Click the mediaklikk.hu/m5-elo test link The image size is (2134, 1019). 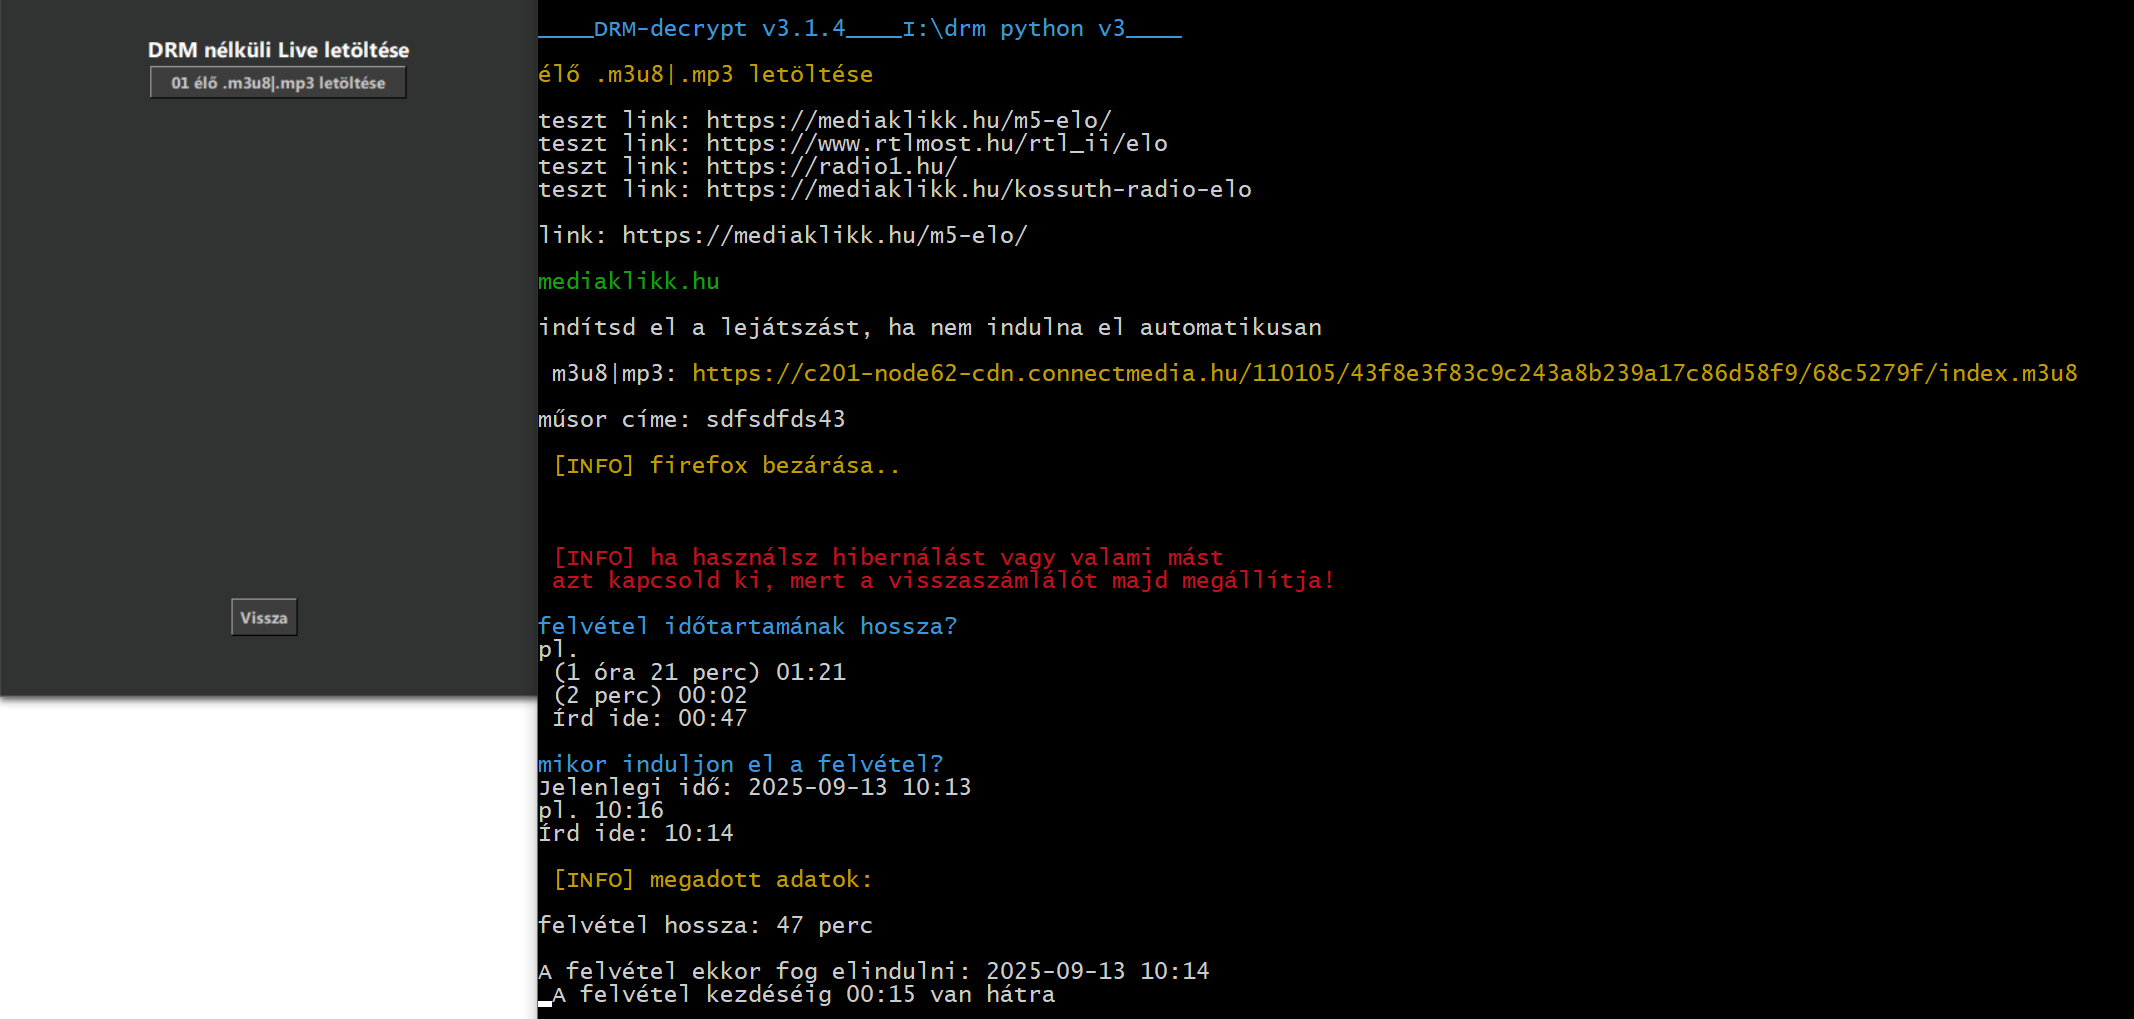click(908, 120)
